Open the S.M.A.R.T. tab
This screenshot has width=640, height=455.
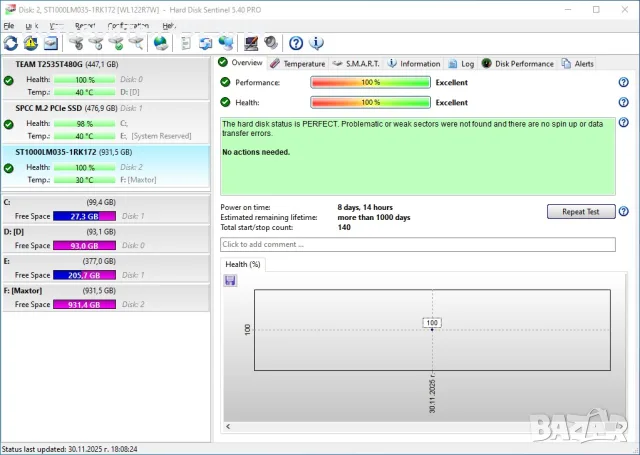[x=356, y=64]
